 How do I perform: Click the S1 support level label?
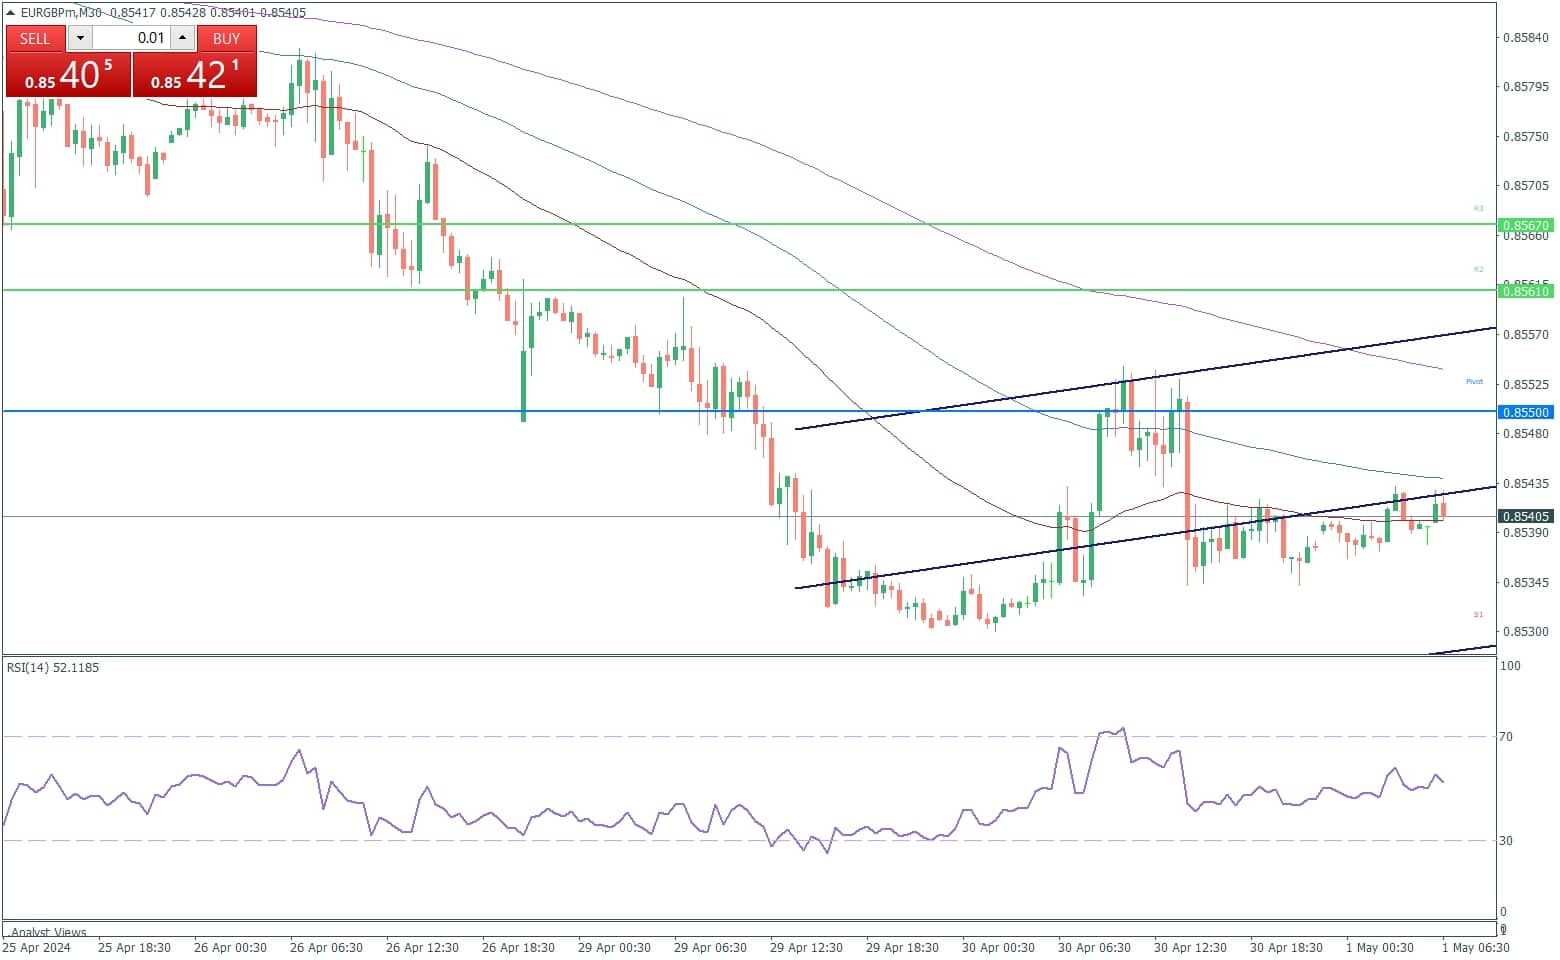click(x=1478, y=615)
